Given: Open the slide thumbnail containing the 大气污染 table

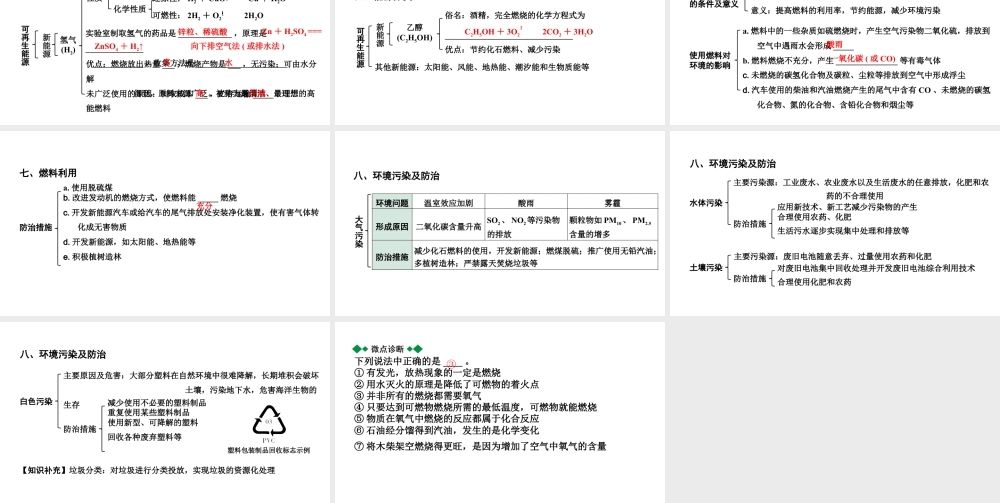Looking at the screenshot, I should click(x=500, y=223).
